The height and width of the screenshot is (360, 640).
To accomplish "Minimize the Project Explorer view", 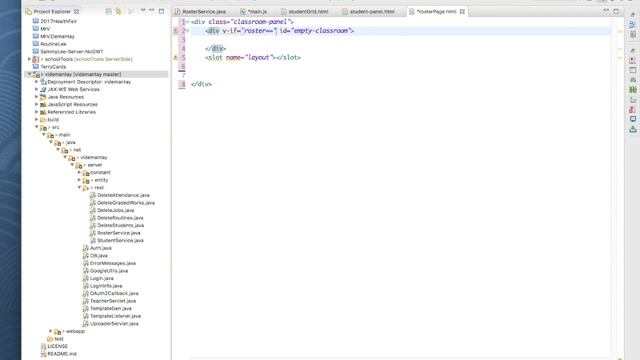I will coord(152,11).
